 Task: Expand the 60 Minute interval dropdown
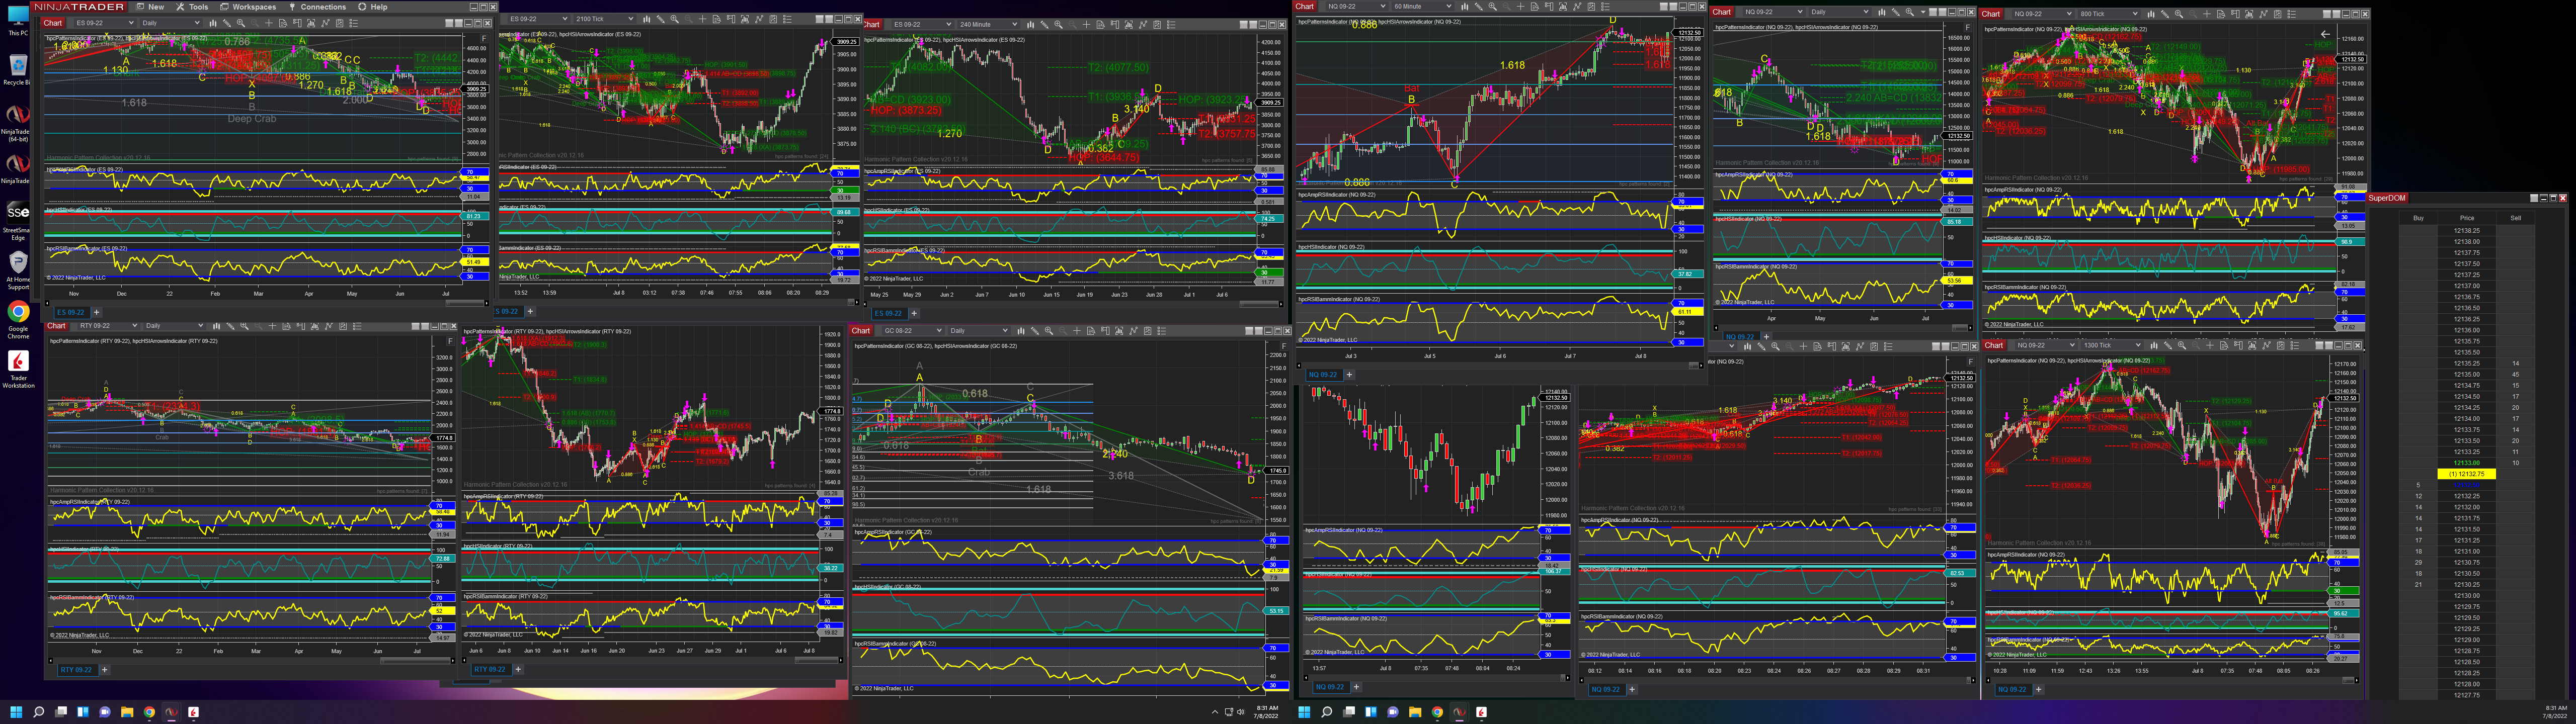1449,6
